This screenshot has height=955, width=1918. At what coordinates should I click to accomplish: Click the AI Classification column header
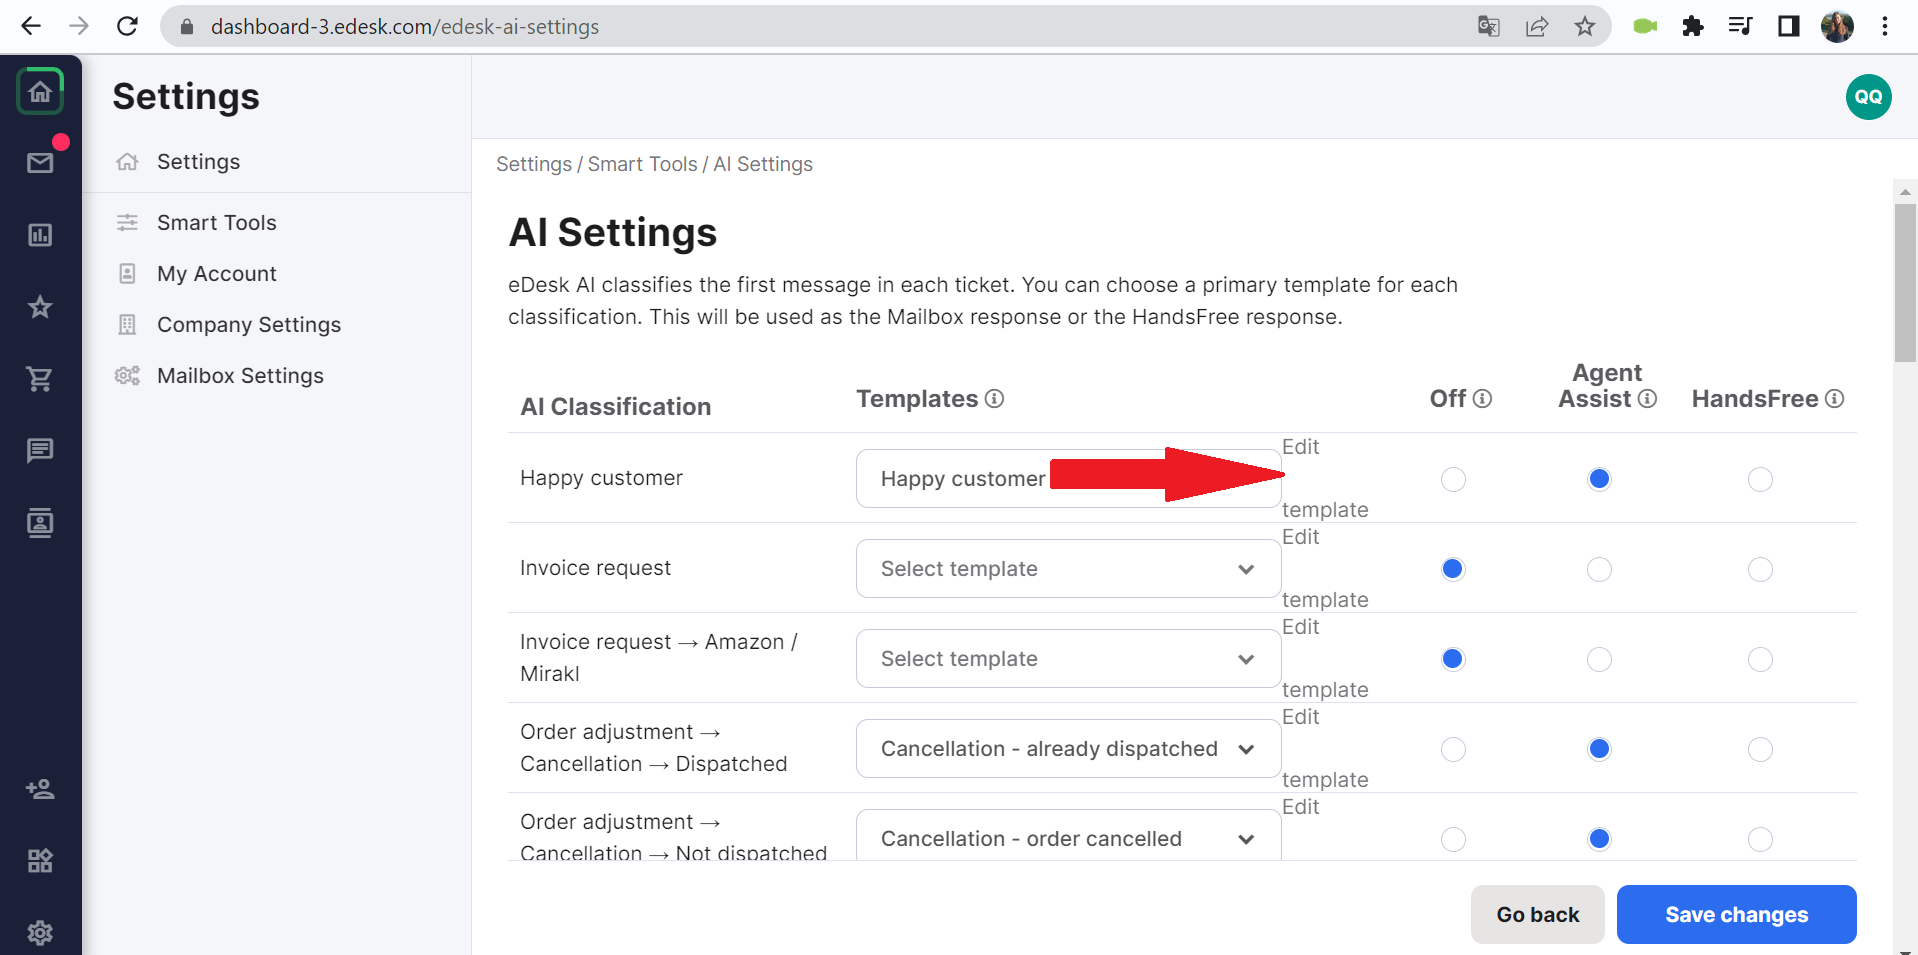tap(615, 407)
